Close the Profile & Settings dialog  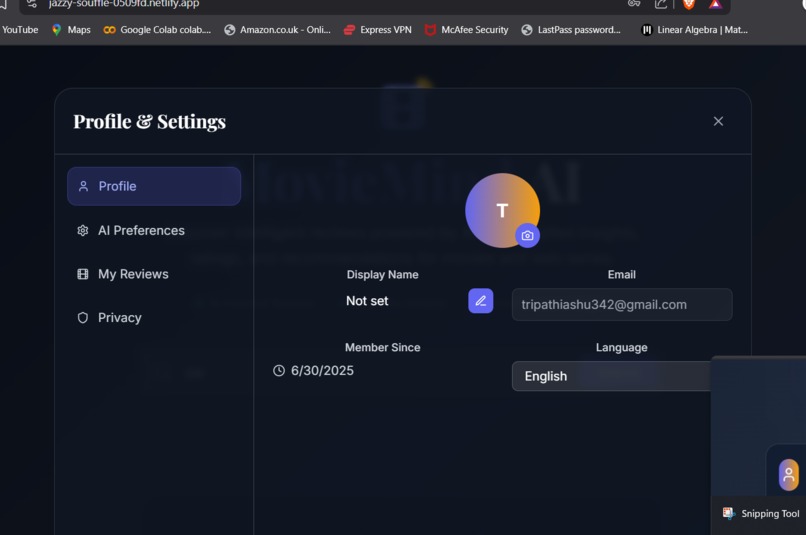(x=718, y=121)
